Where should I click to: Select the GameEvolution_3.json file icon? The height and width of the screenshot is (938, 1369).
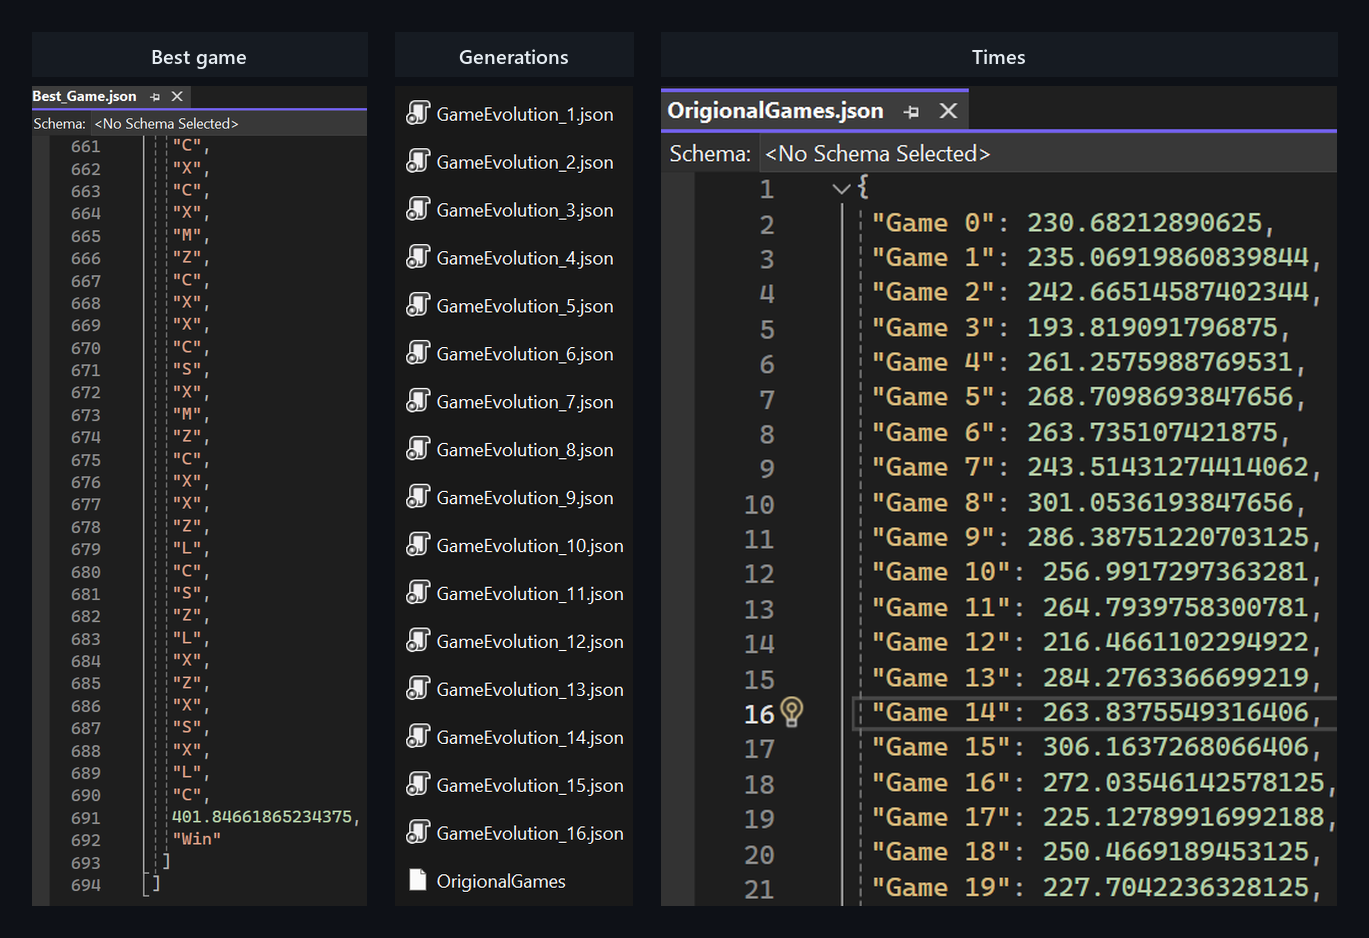click(418, 209)
